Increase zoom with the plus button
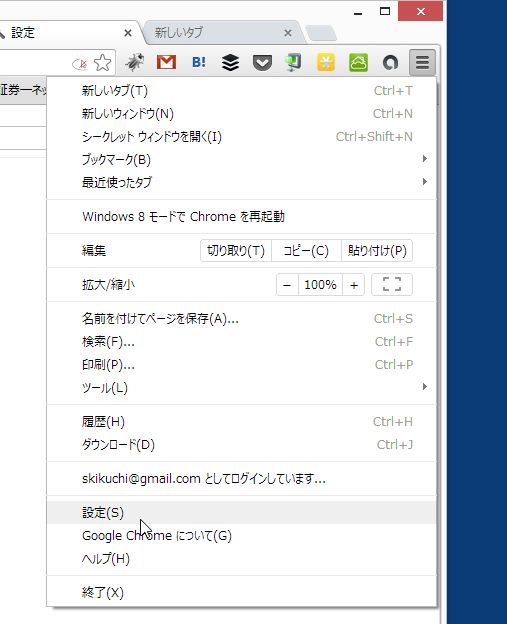Screen dimensions: 507x624 point(353,285)
